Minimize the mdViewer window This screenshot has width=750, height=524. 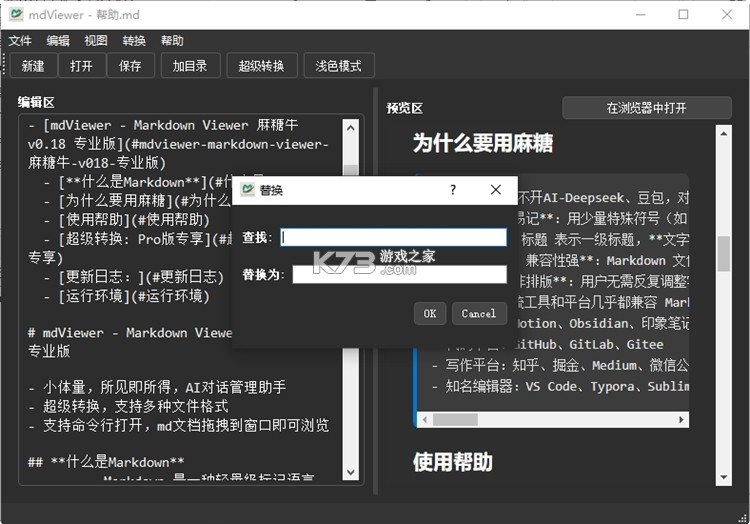[x=640, y=14]
